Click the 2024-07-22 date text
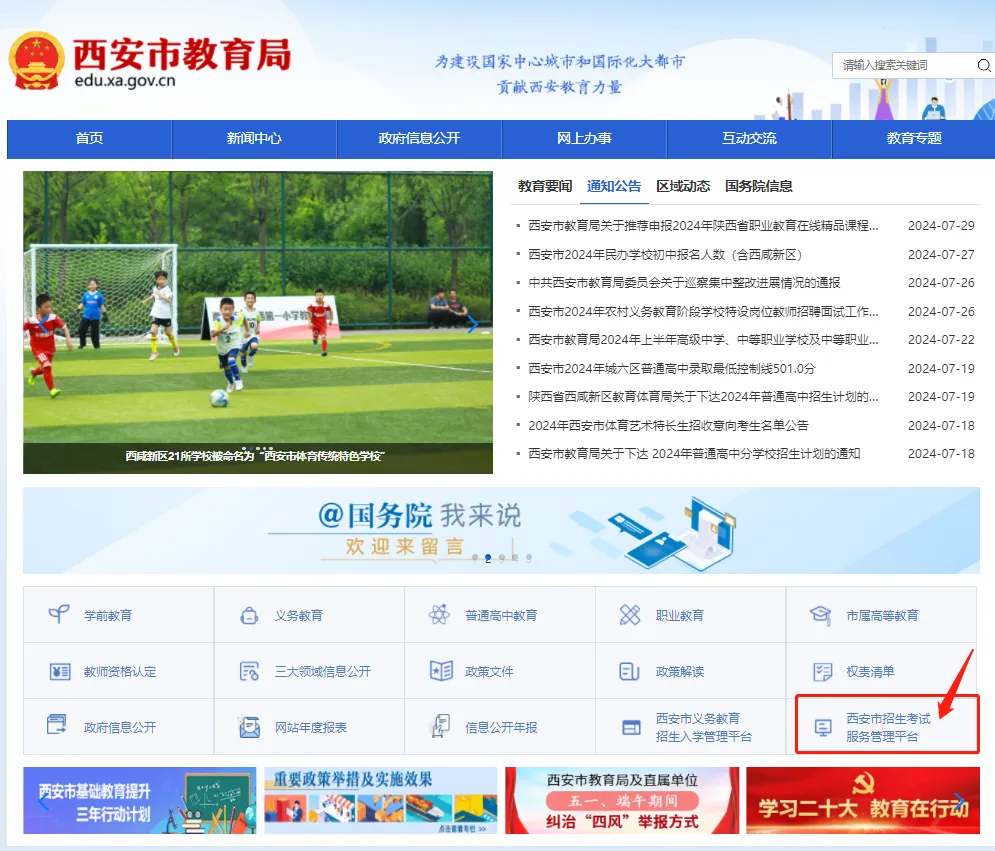 [941, 340]
